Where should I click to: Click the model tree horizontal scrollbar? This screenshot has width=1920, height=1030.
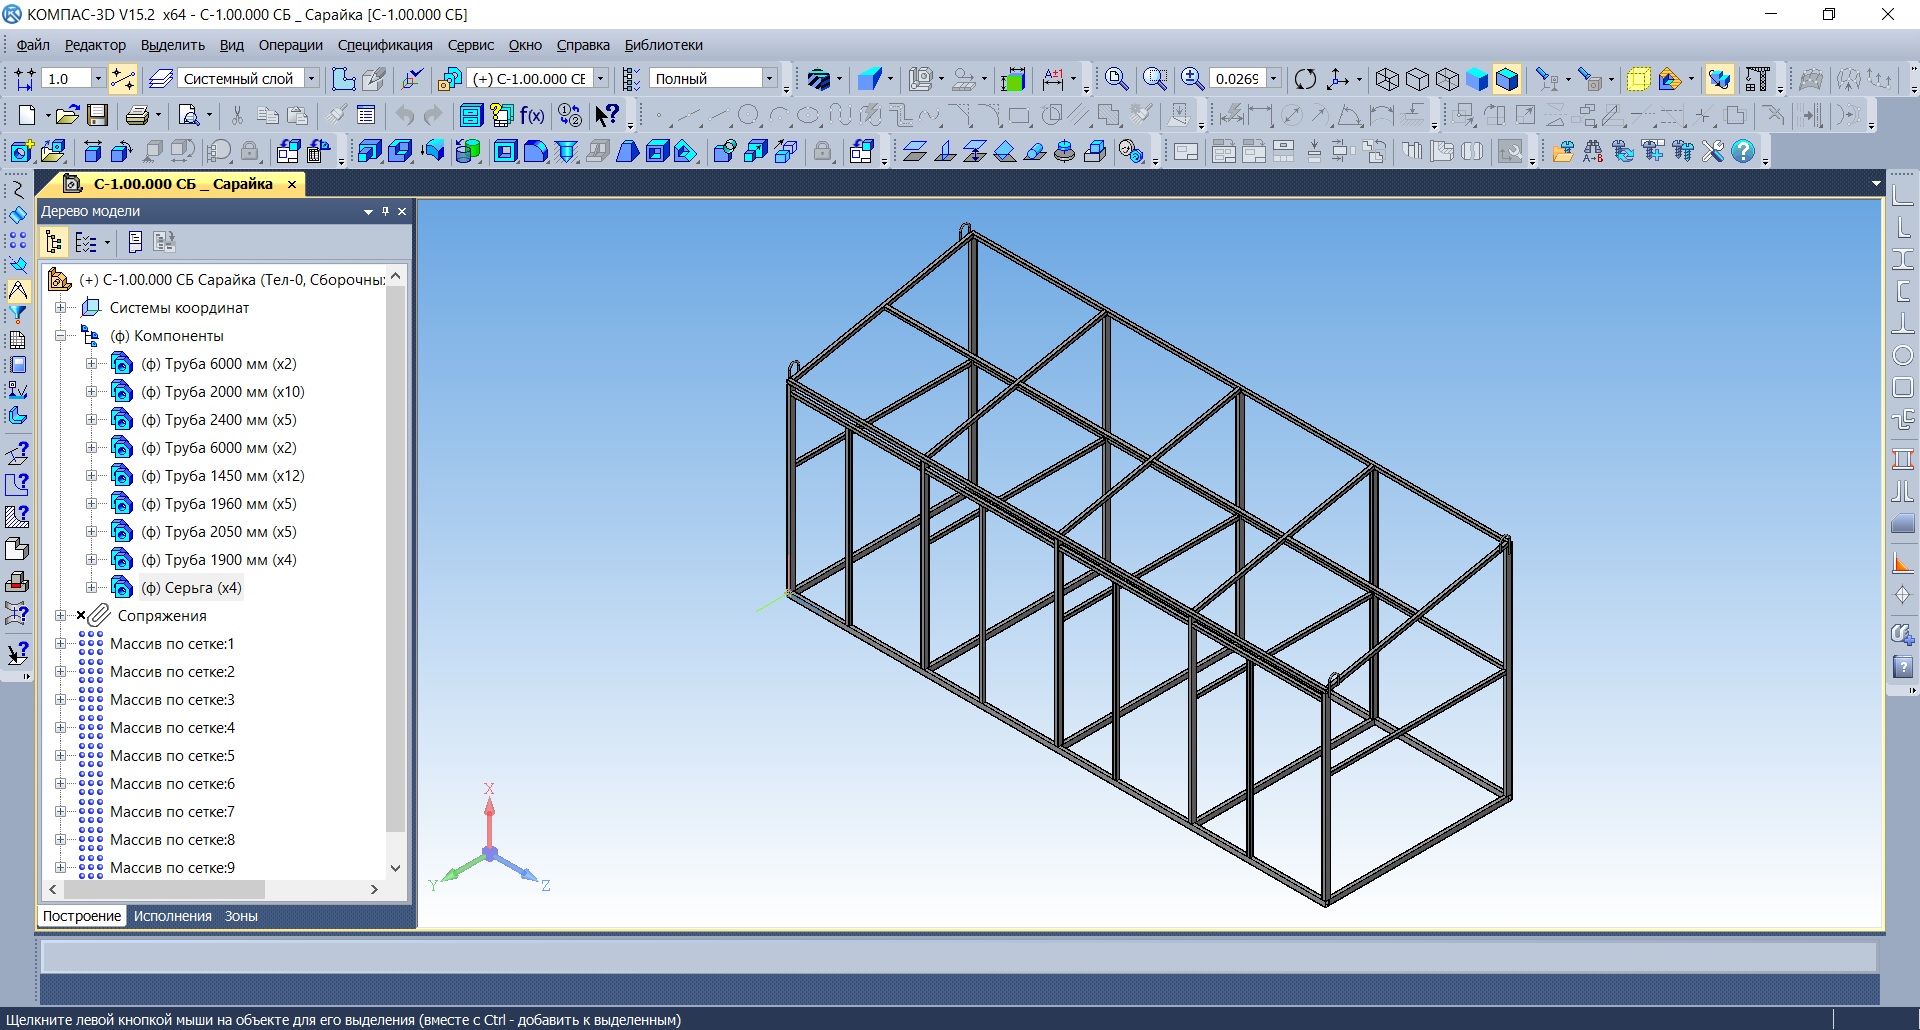pos(165,889)
